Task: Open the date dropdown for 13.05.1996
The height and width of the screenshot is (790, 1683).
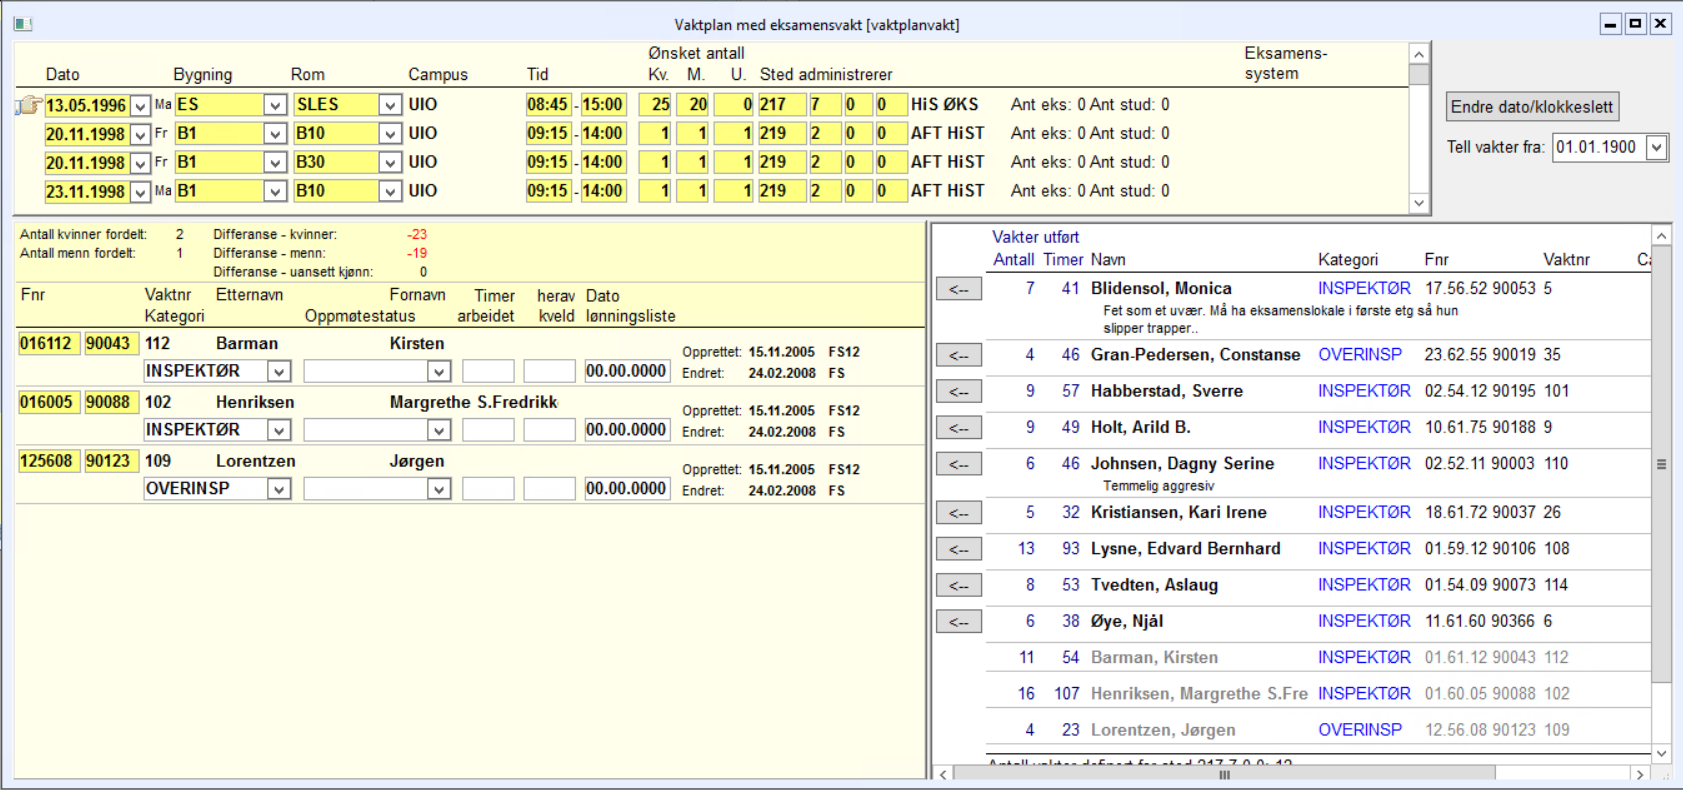Action: (141, 105)
